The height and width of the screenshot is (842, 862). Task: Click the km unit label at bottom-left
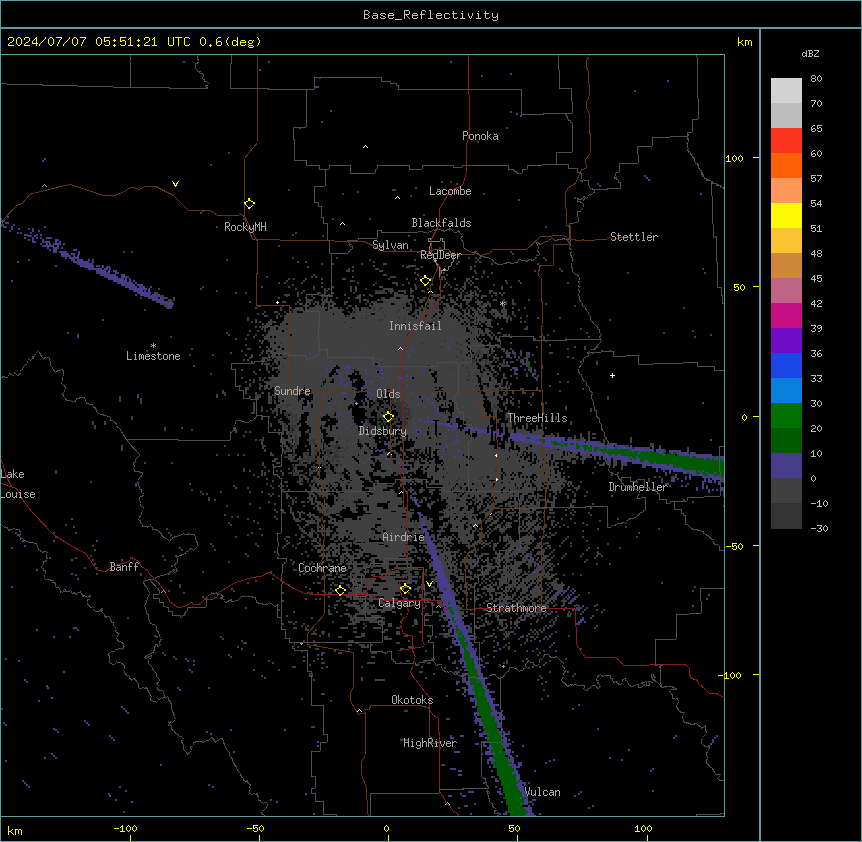[x=15, y=831]
